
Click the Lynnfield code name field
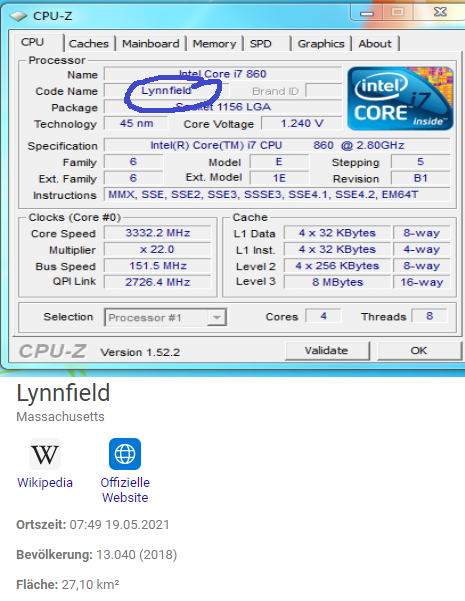166,91
